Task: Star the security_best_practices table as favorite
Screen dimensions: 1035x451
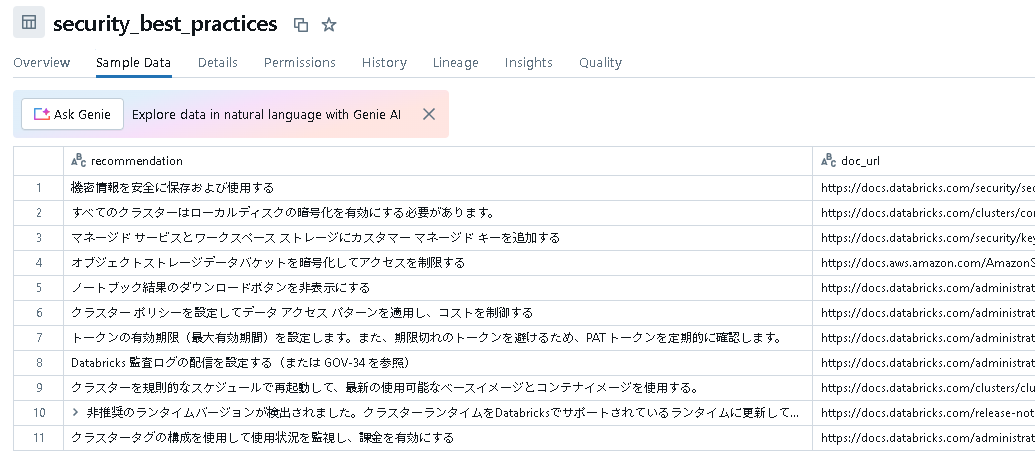Action: click(329, 25)
